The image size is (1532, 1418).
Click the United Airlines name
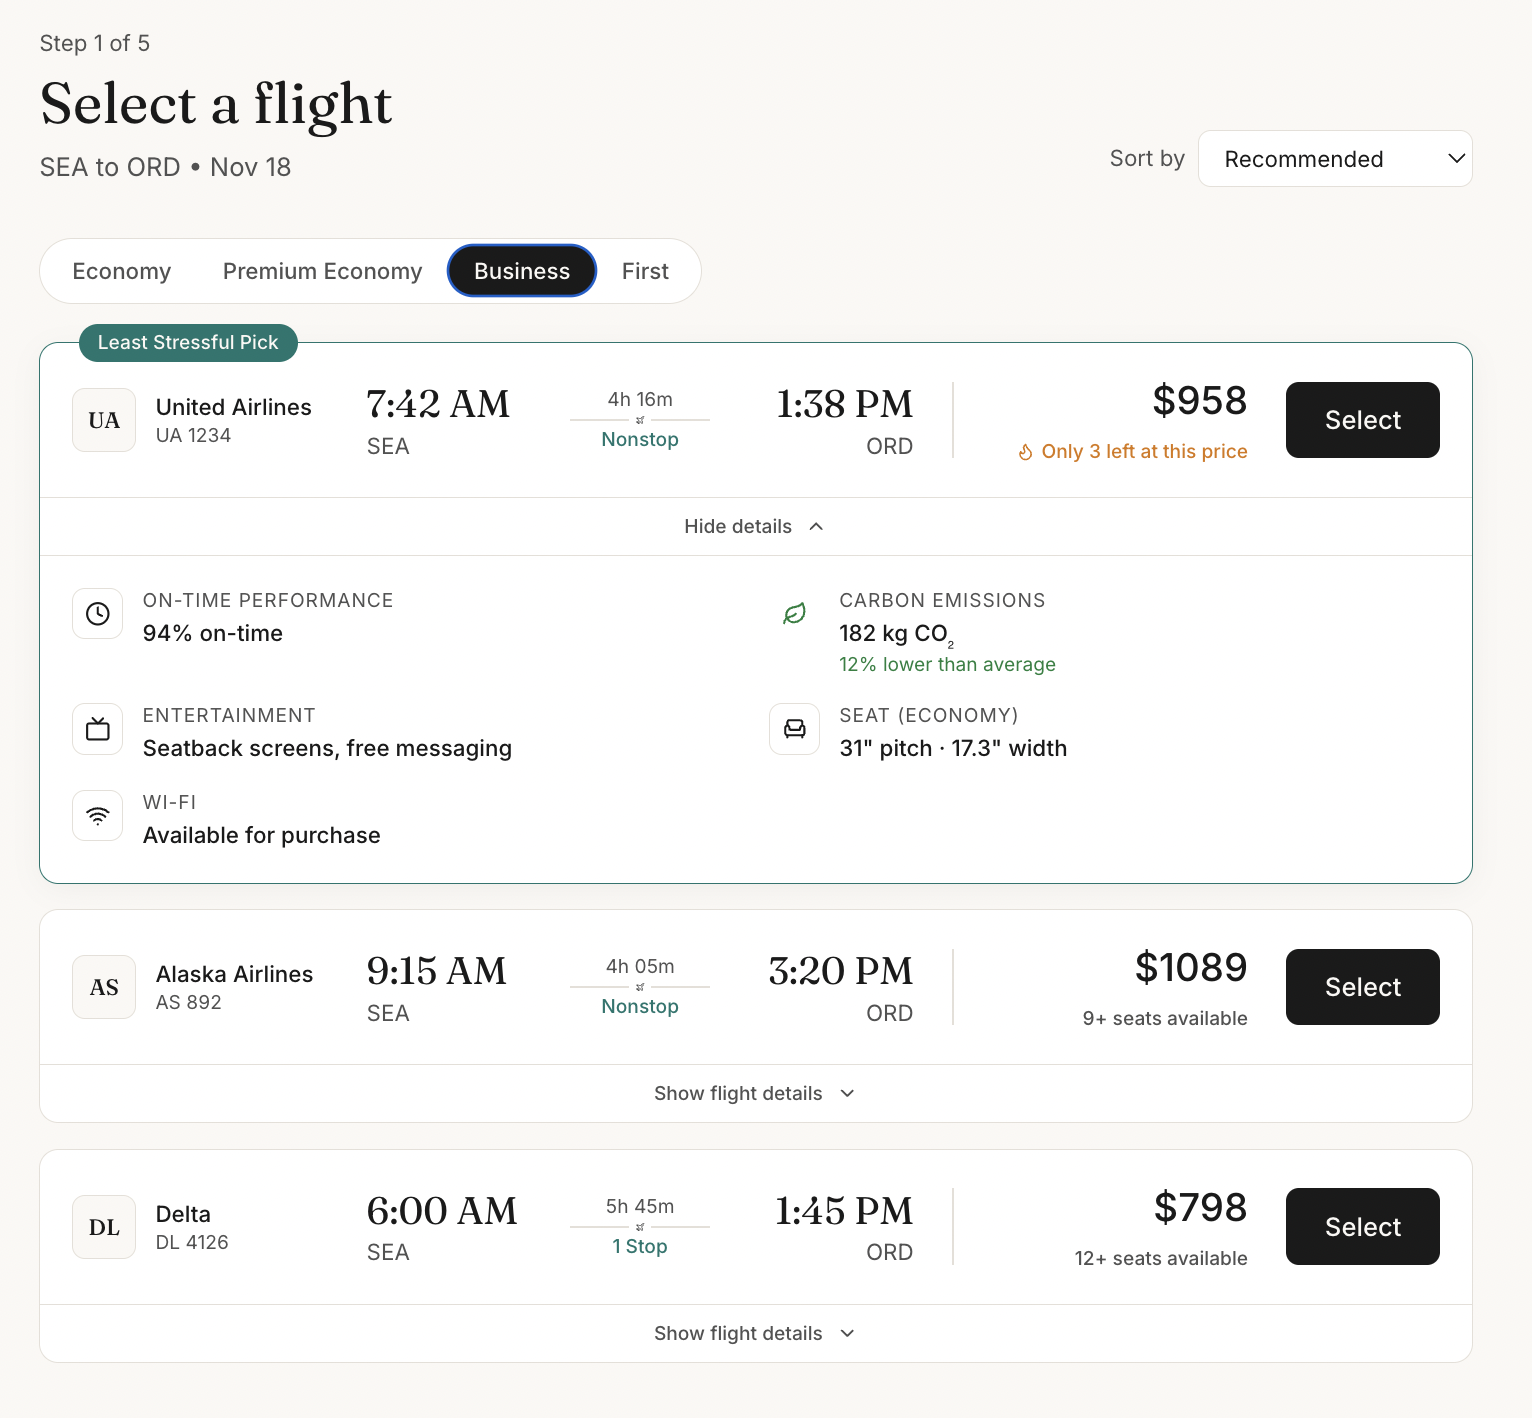point(233,408)
